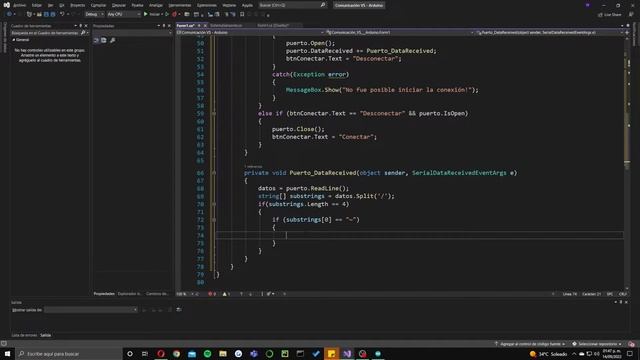Screen dimensions: 640x360
Task: Close the Cuadro de herramientas panel
Action: pos(86,26)
